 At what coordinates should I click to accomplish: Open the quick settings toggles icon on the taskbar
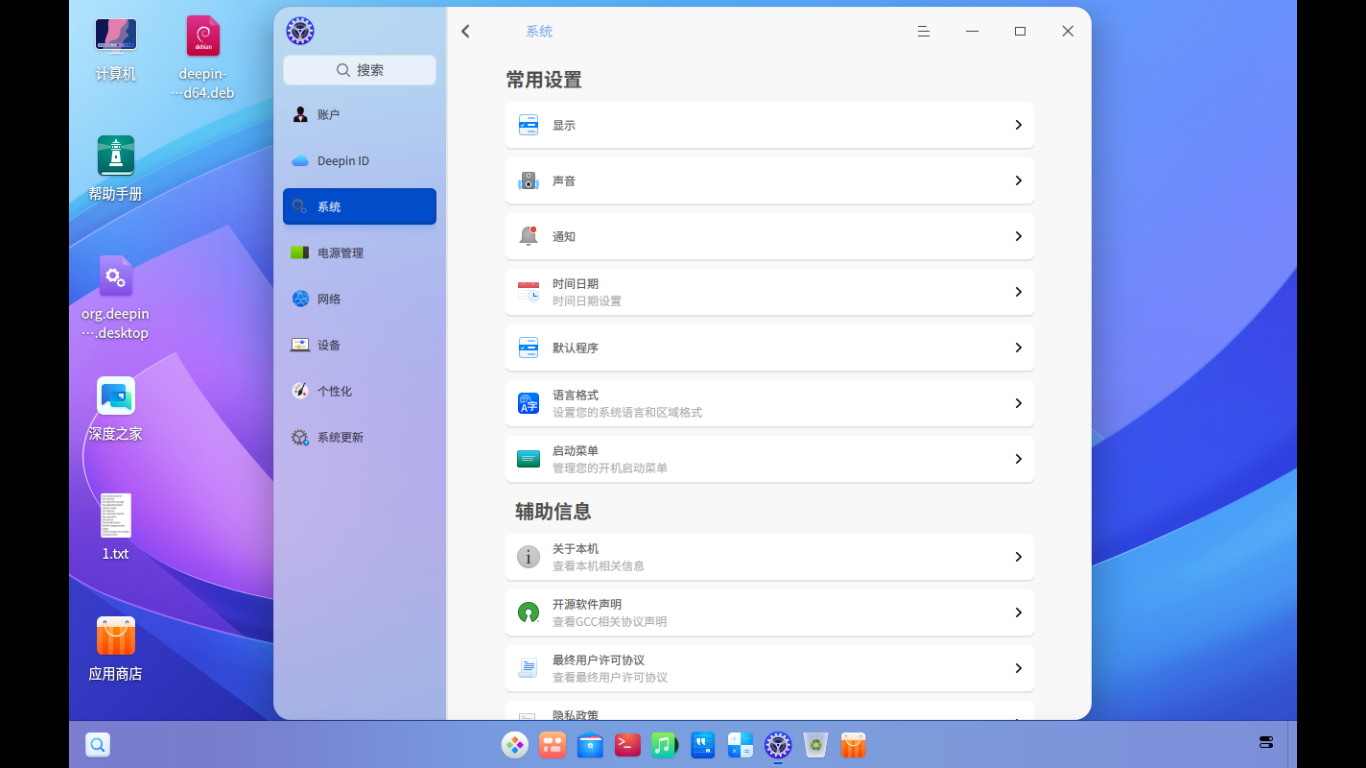[x=1266, y=743]
